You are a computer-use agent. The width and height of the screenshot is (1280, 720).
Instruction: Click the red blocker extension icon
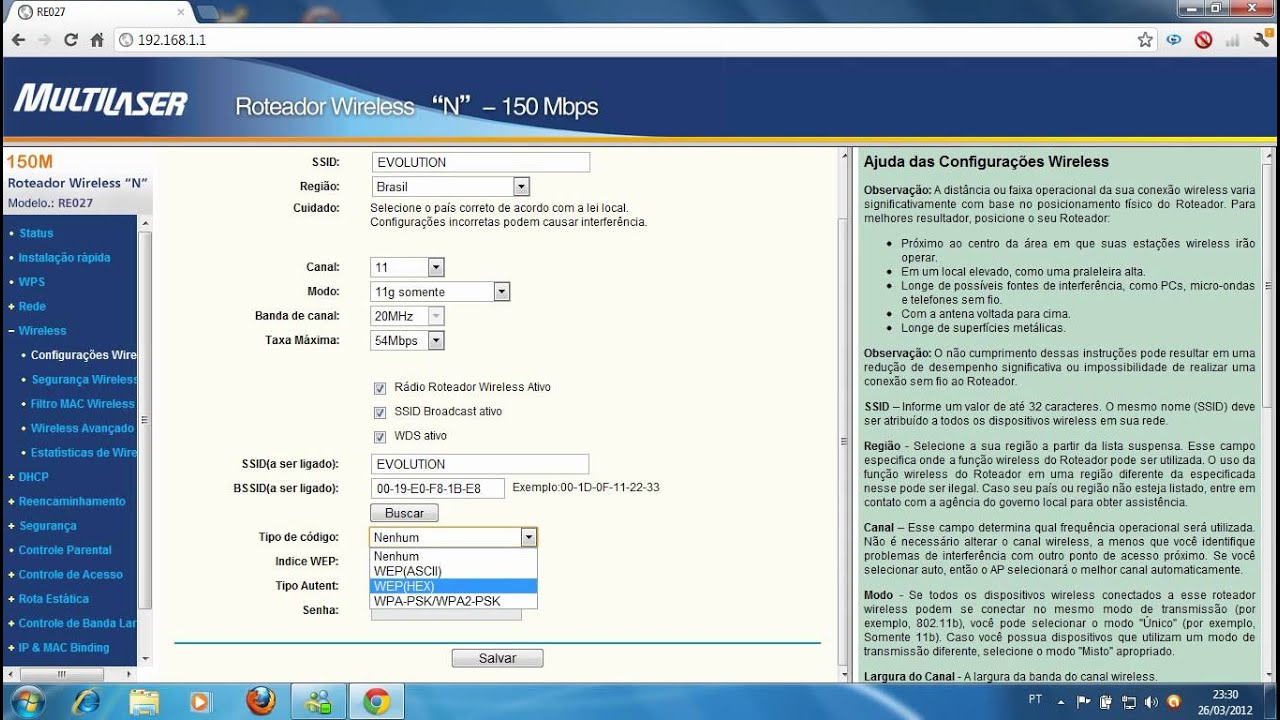1203,40
